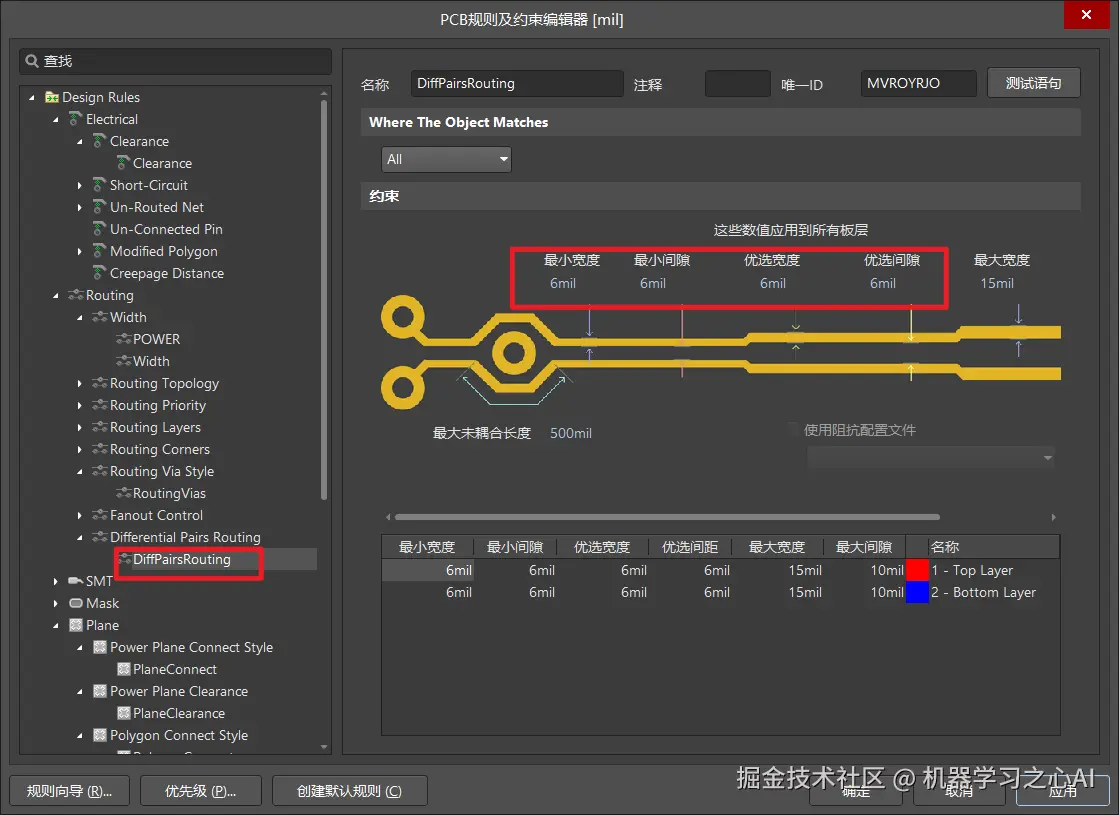This screenshot has width=1119, height=815.
Task: Click the Routing Topology icon
Action: (100, 383)
